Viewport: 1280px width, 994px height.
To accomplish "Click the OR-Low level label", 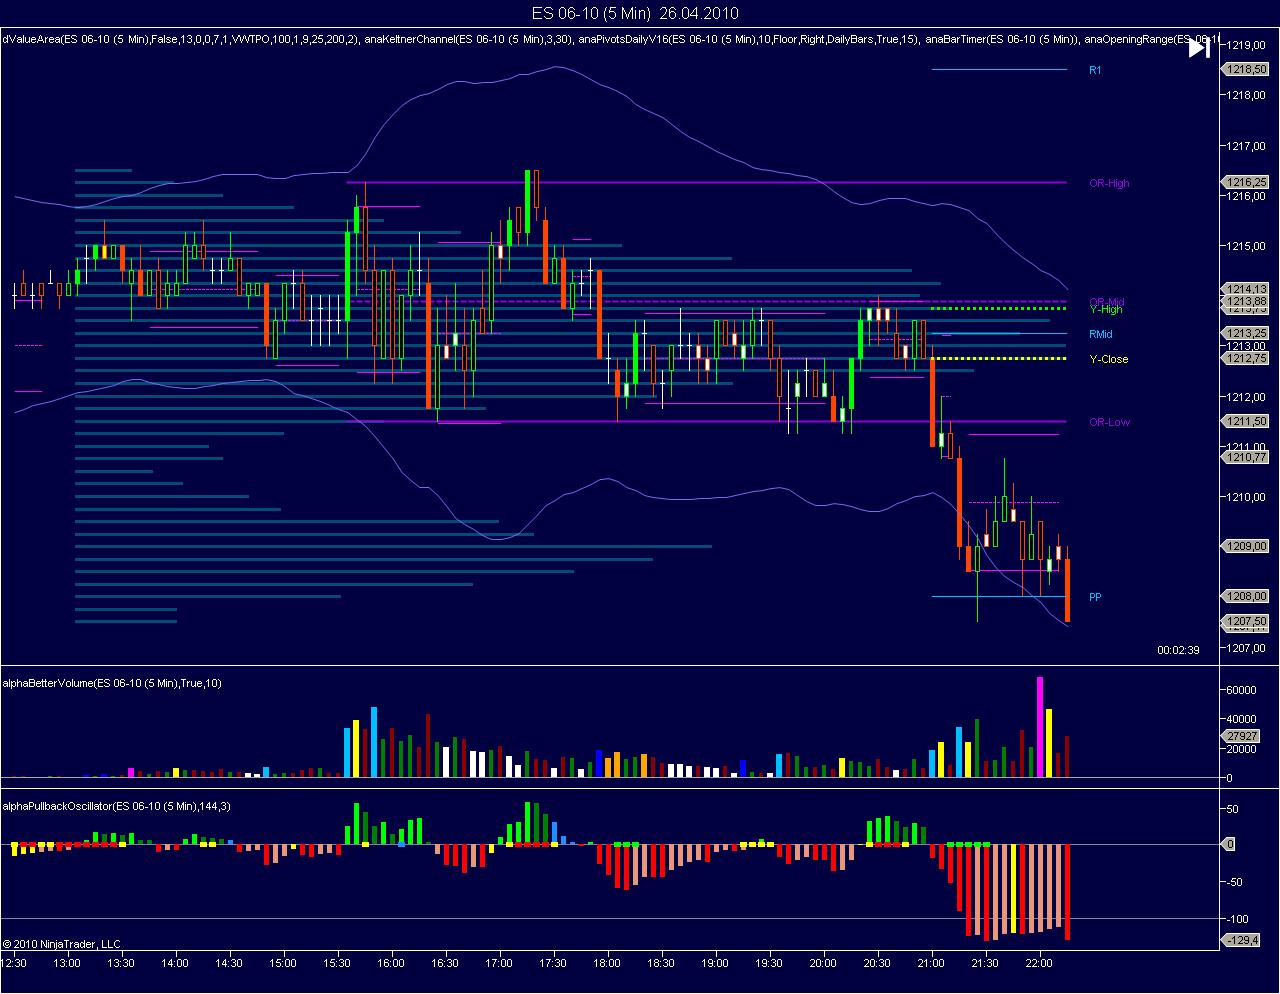I will [x=1109, y=422].
